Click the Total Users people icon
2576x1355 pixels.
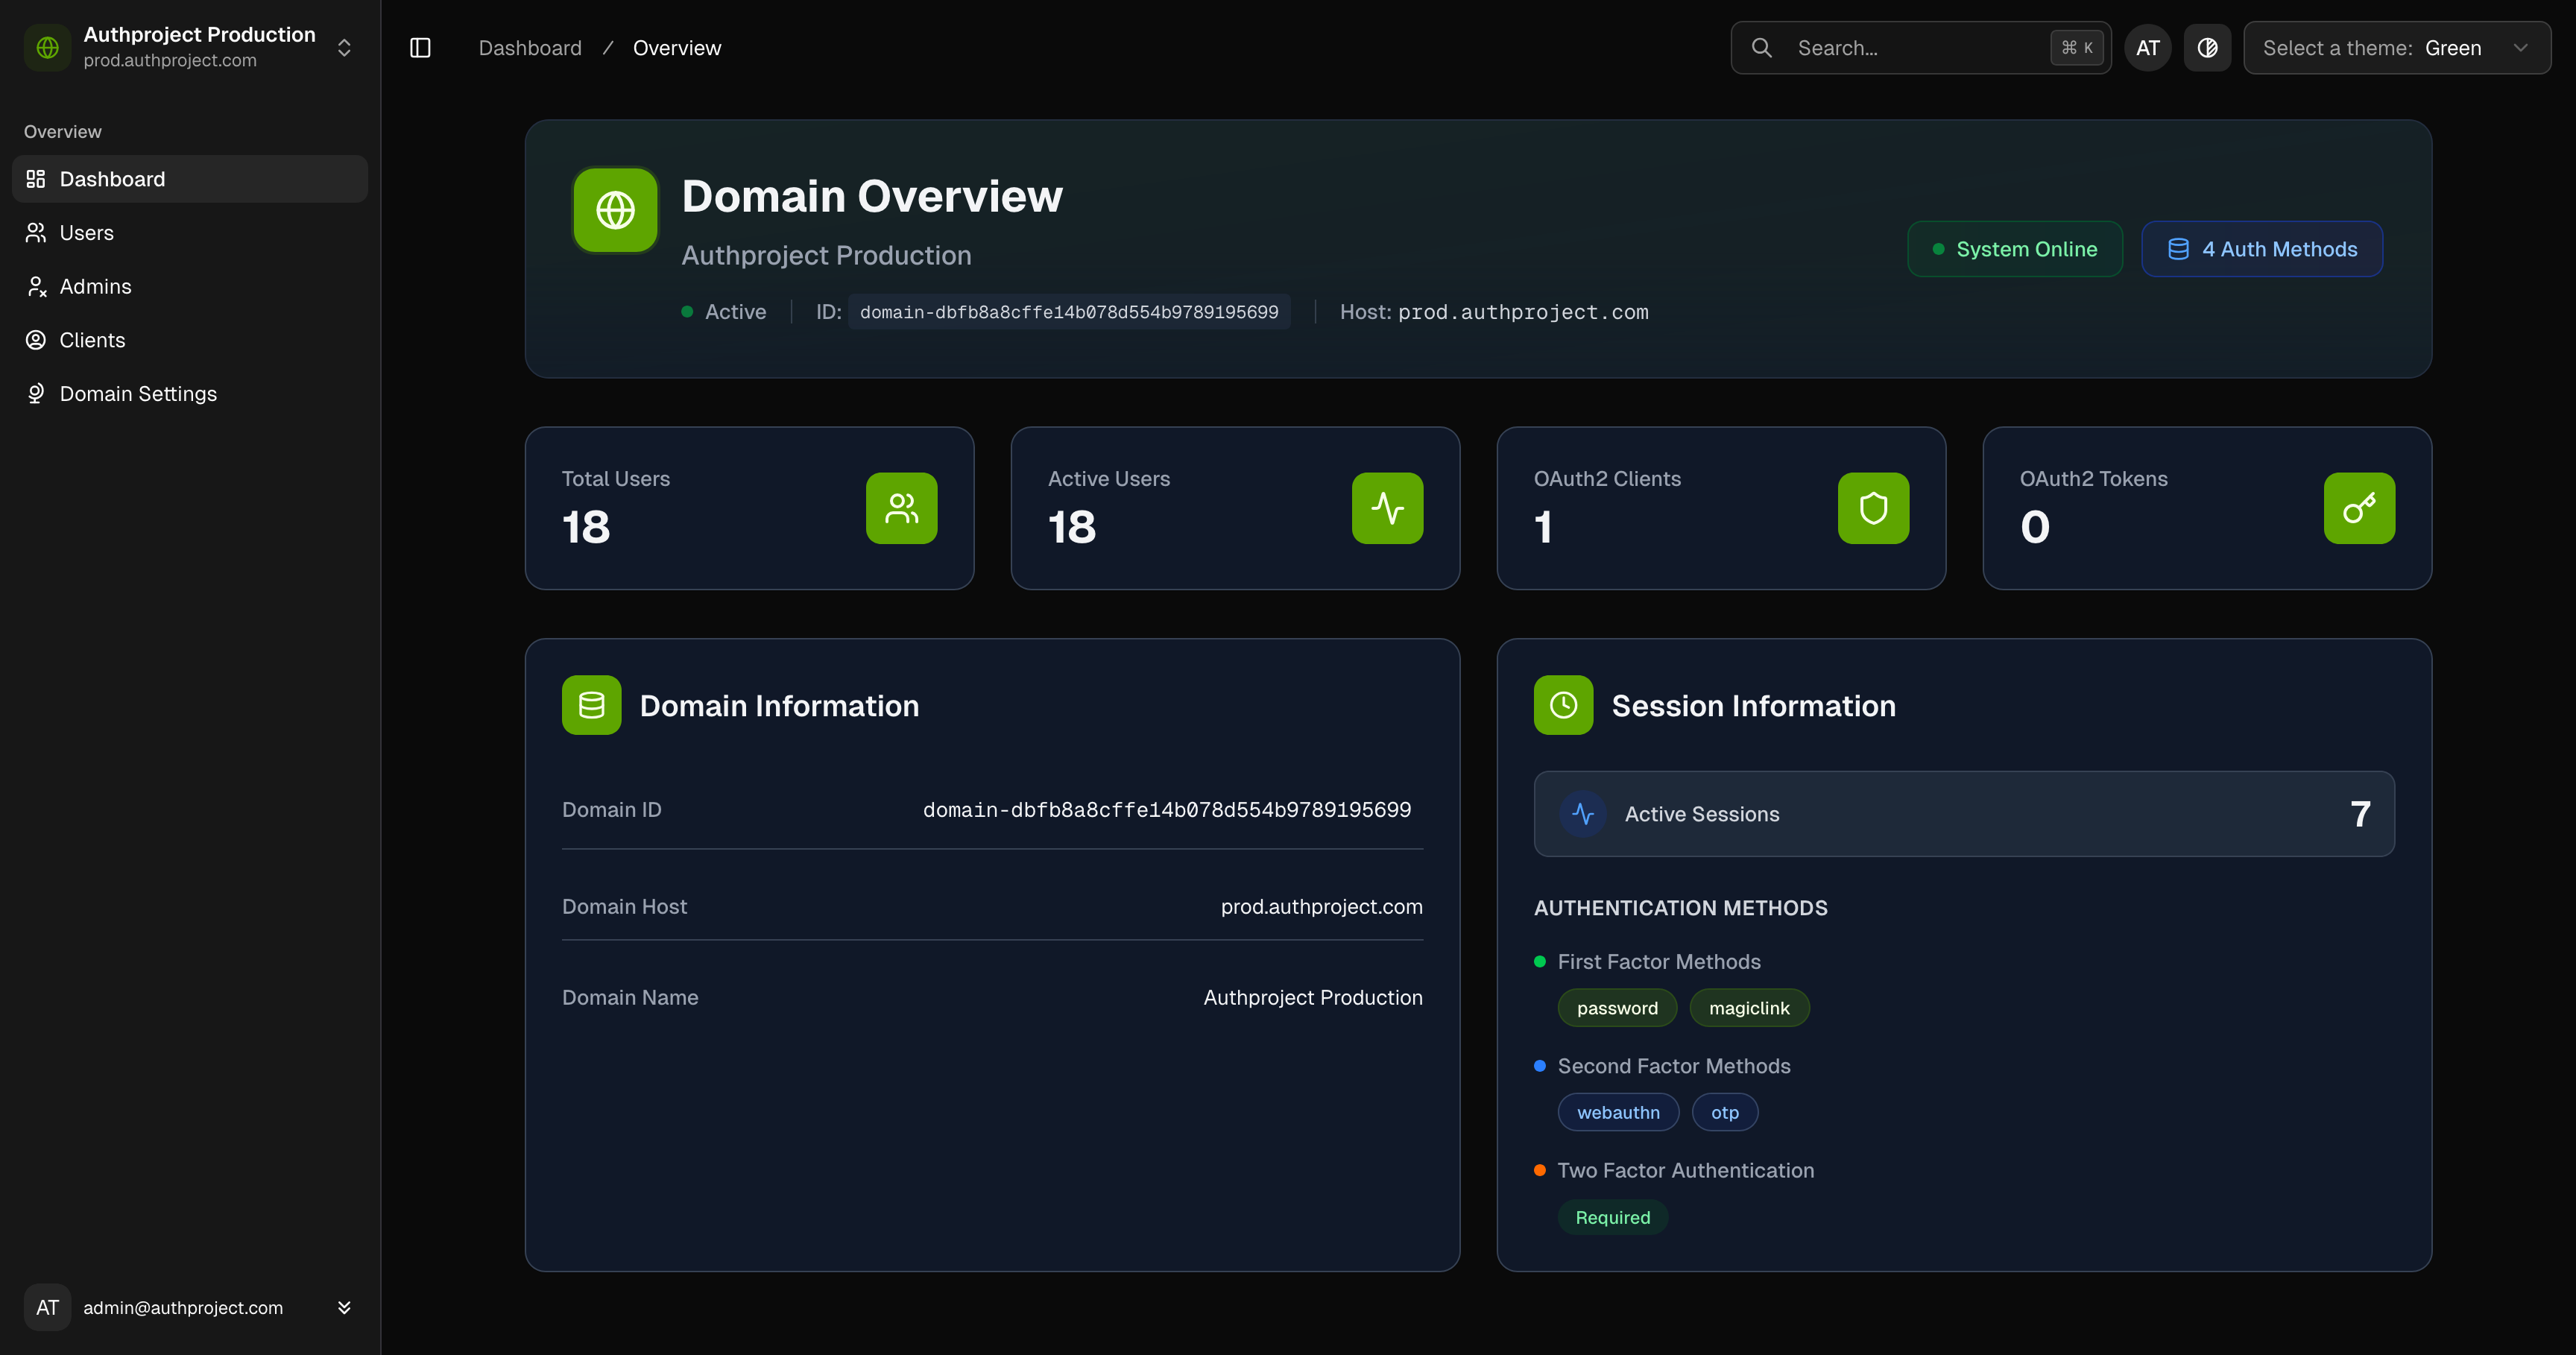click(x=901, y=508)
